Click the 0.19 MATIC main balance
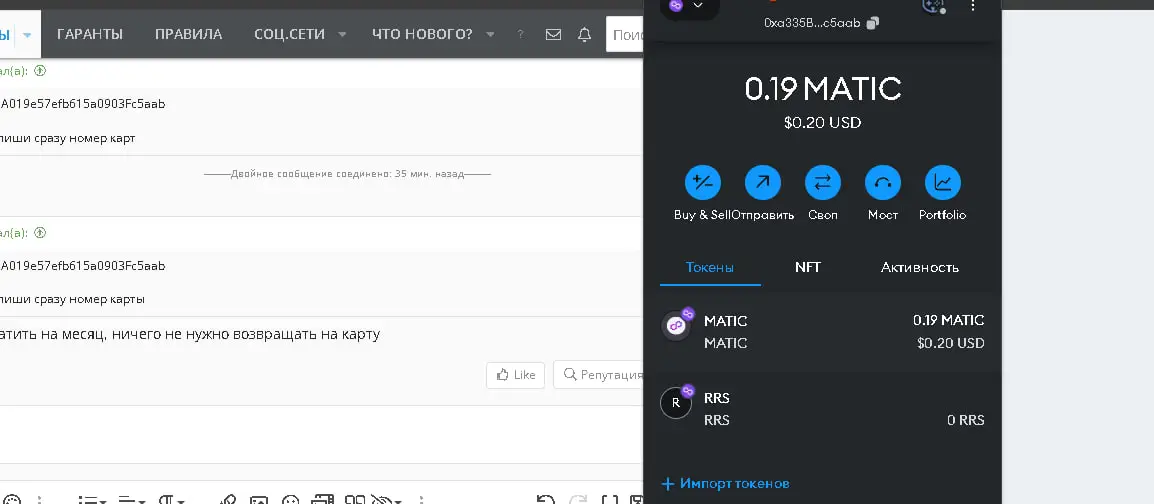The height and width of the screenshot is (504, 1154). click(x=822, y=89)
